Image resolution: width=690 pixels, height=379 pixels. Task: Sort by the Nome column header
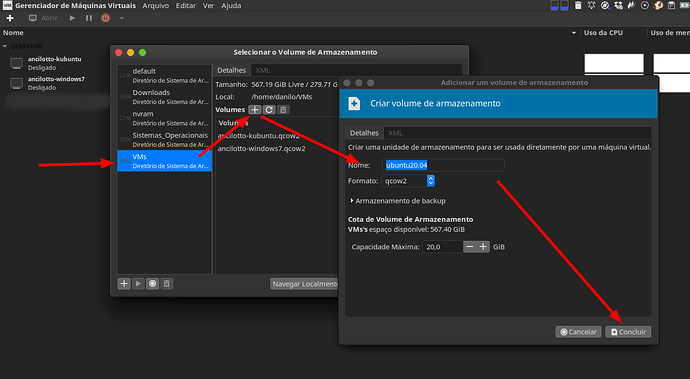click(13, 33)
